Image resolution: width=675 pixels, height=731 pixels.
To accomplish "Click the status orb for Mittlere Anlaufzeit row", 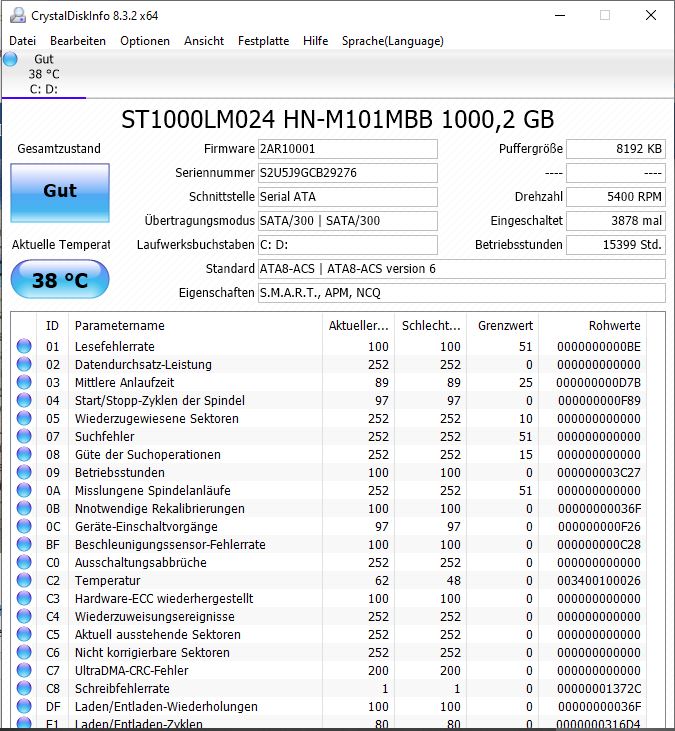I will [x=24, y=382].
